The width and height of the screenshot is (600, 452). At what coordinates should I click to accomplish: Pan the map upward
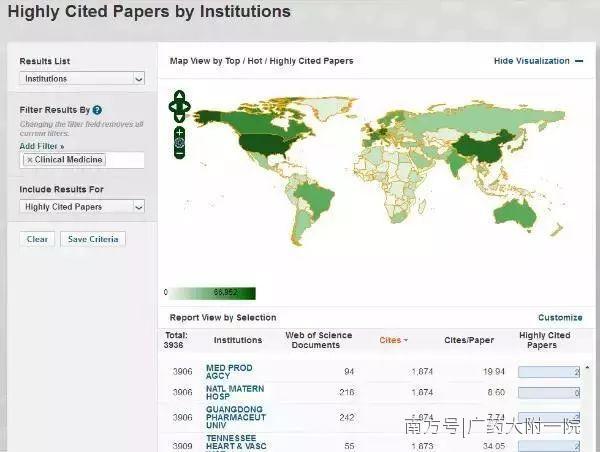[x=179, y=94]
